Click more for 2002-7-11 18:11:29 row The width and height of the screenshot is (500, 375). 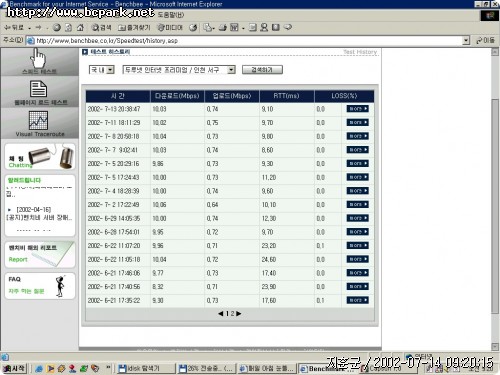pyautogui.click(x=357, y=122)
